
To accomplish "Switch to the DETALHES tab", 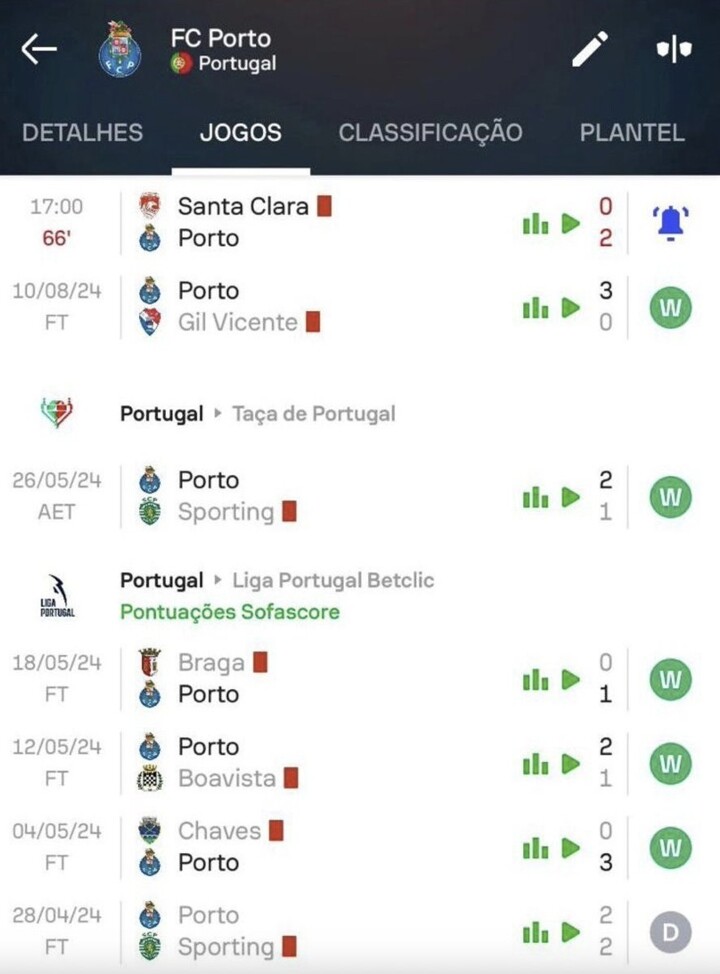I will pos(82,133).
